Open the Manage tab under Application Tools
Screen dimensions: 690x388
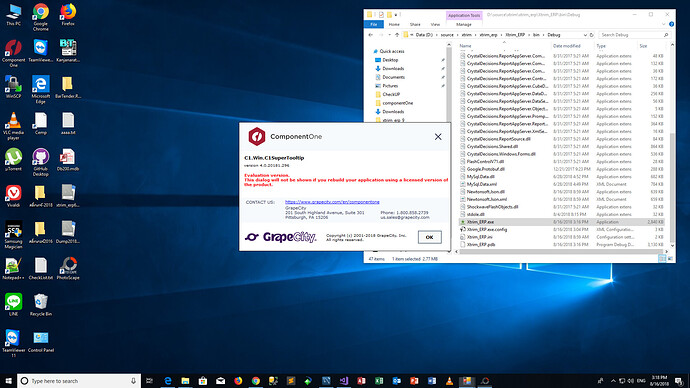(x=464, y=25)
